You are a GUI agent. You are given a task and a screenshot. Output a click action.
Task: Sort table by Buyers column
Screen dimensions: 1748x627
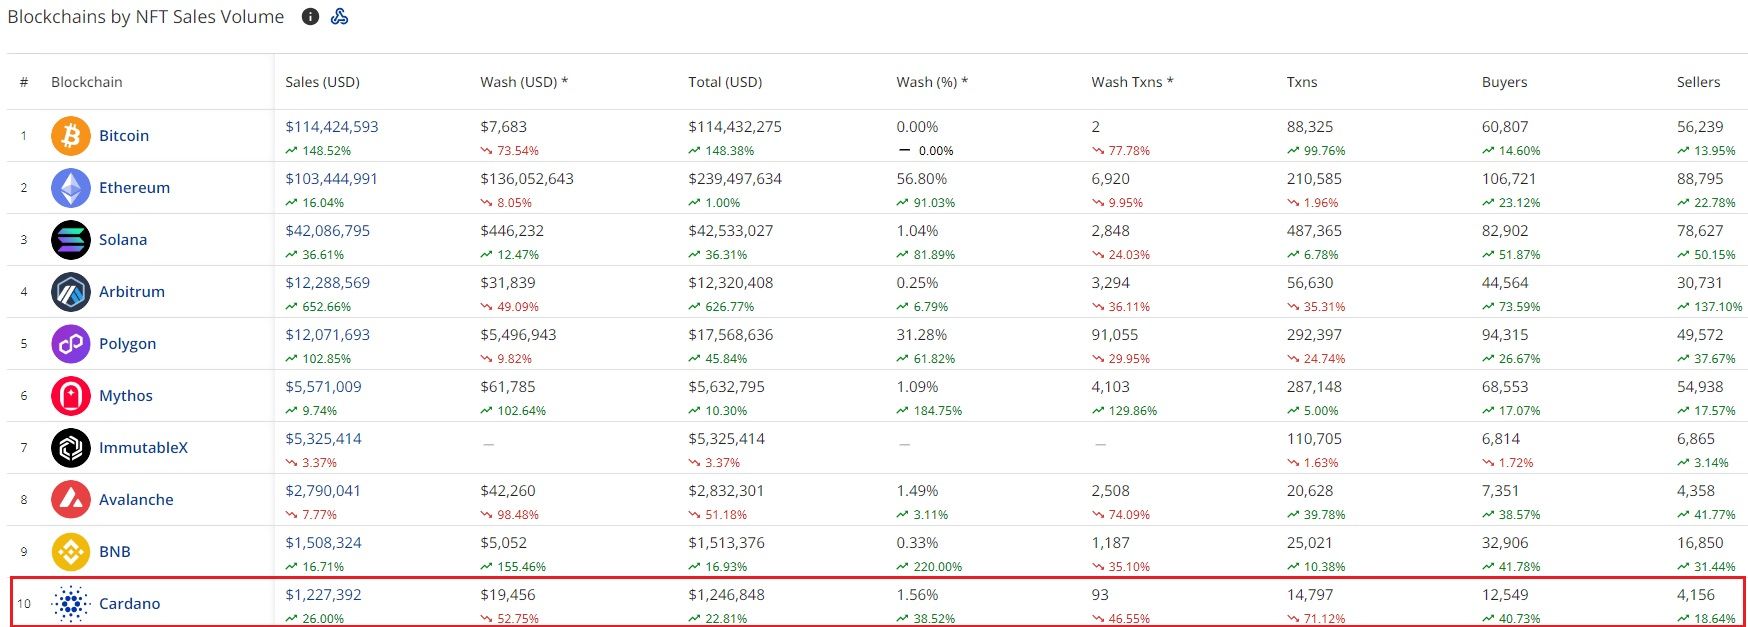click(x=1504, y=82)
